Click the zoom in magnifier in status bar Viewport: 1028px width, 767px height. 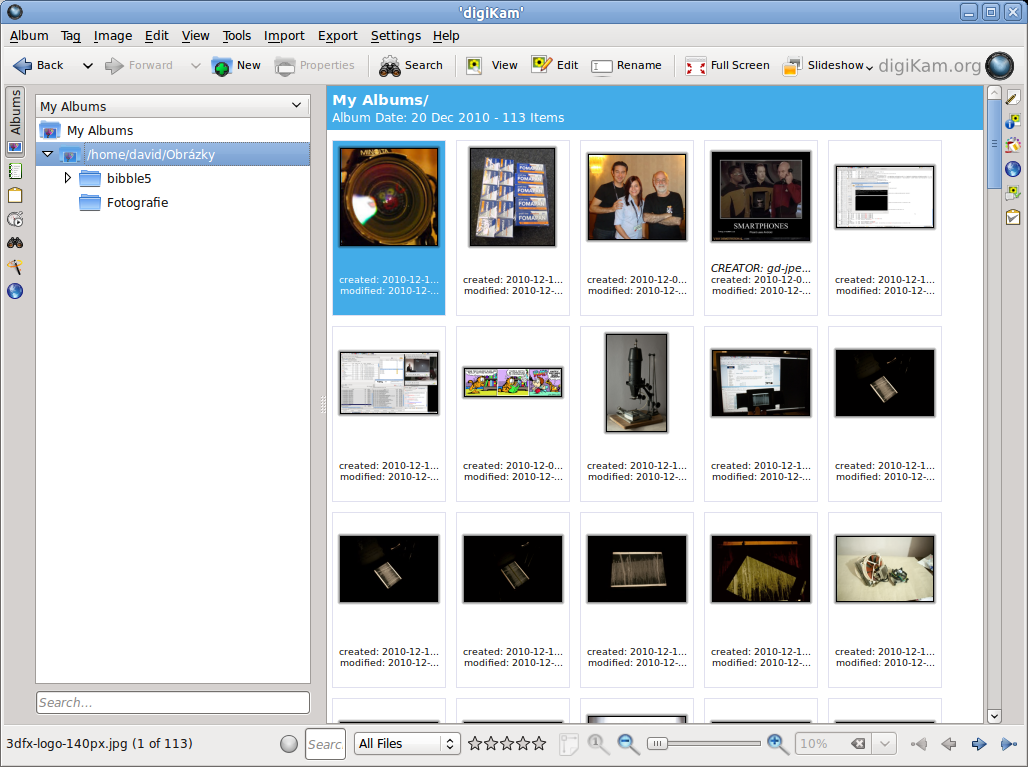coord(778,743)
